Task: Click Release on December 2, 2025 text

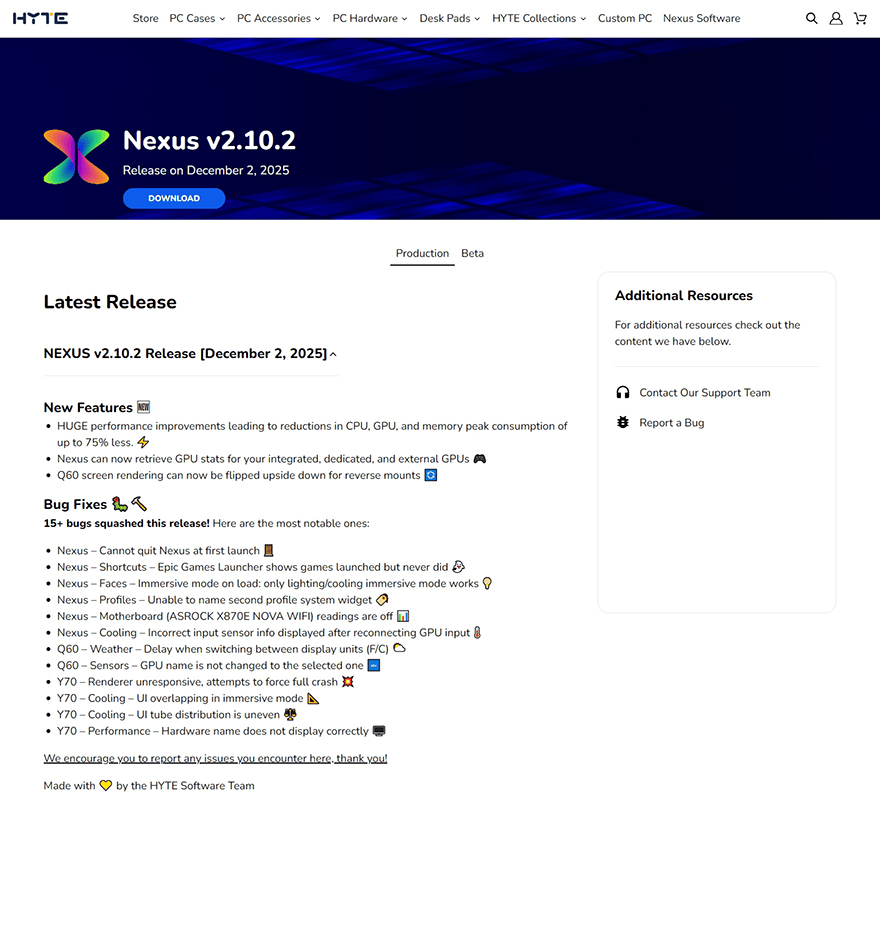Action: (x=206, y=170)
